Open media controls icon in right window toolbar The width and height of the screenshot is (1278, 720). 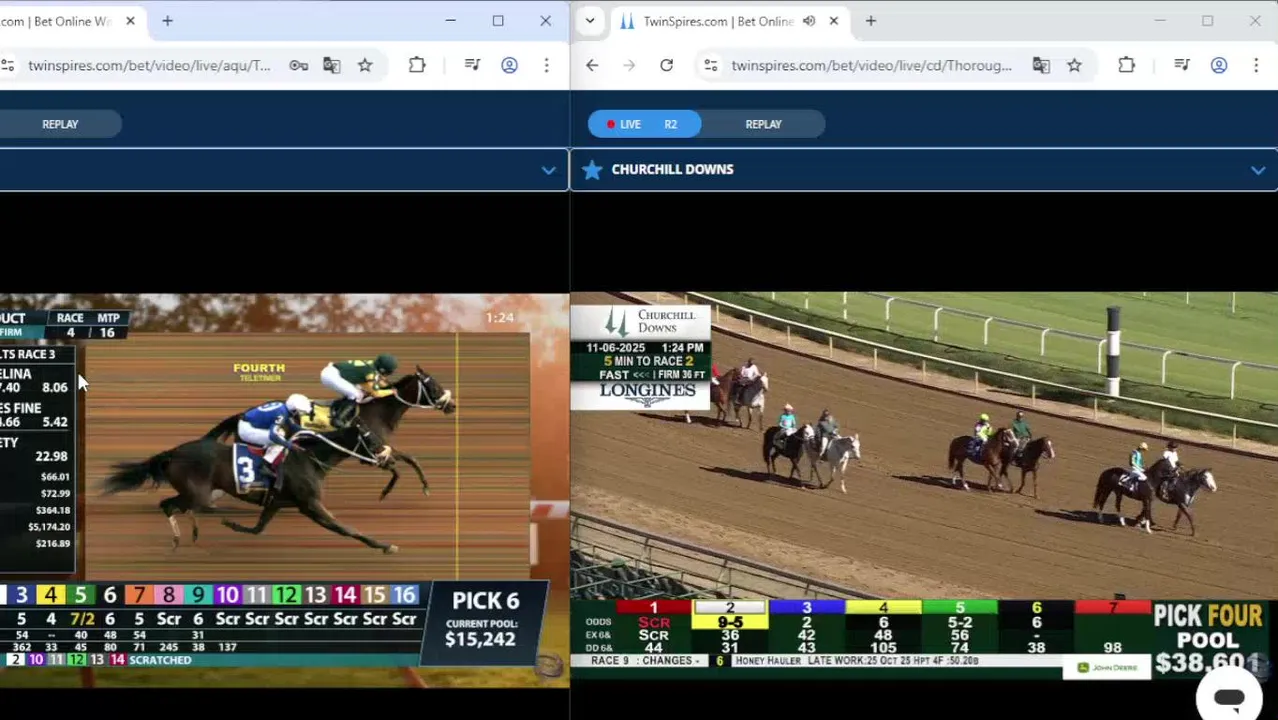coord(1182,65)
